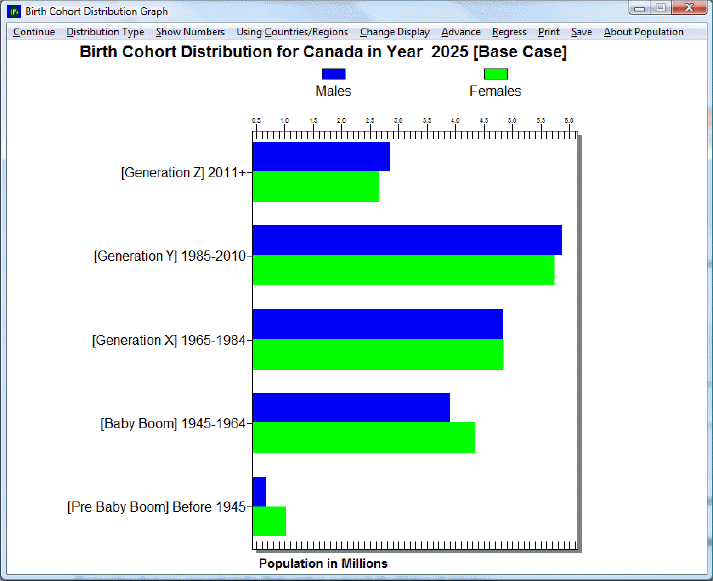Click the chart title mentioning Canada 2025

(323, 51)
